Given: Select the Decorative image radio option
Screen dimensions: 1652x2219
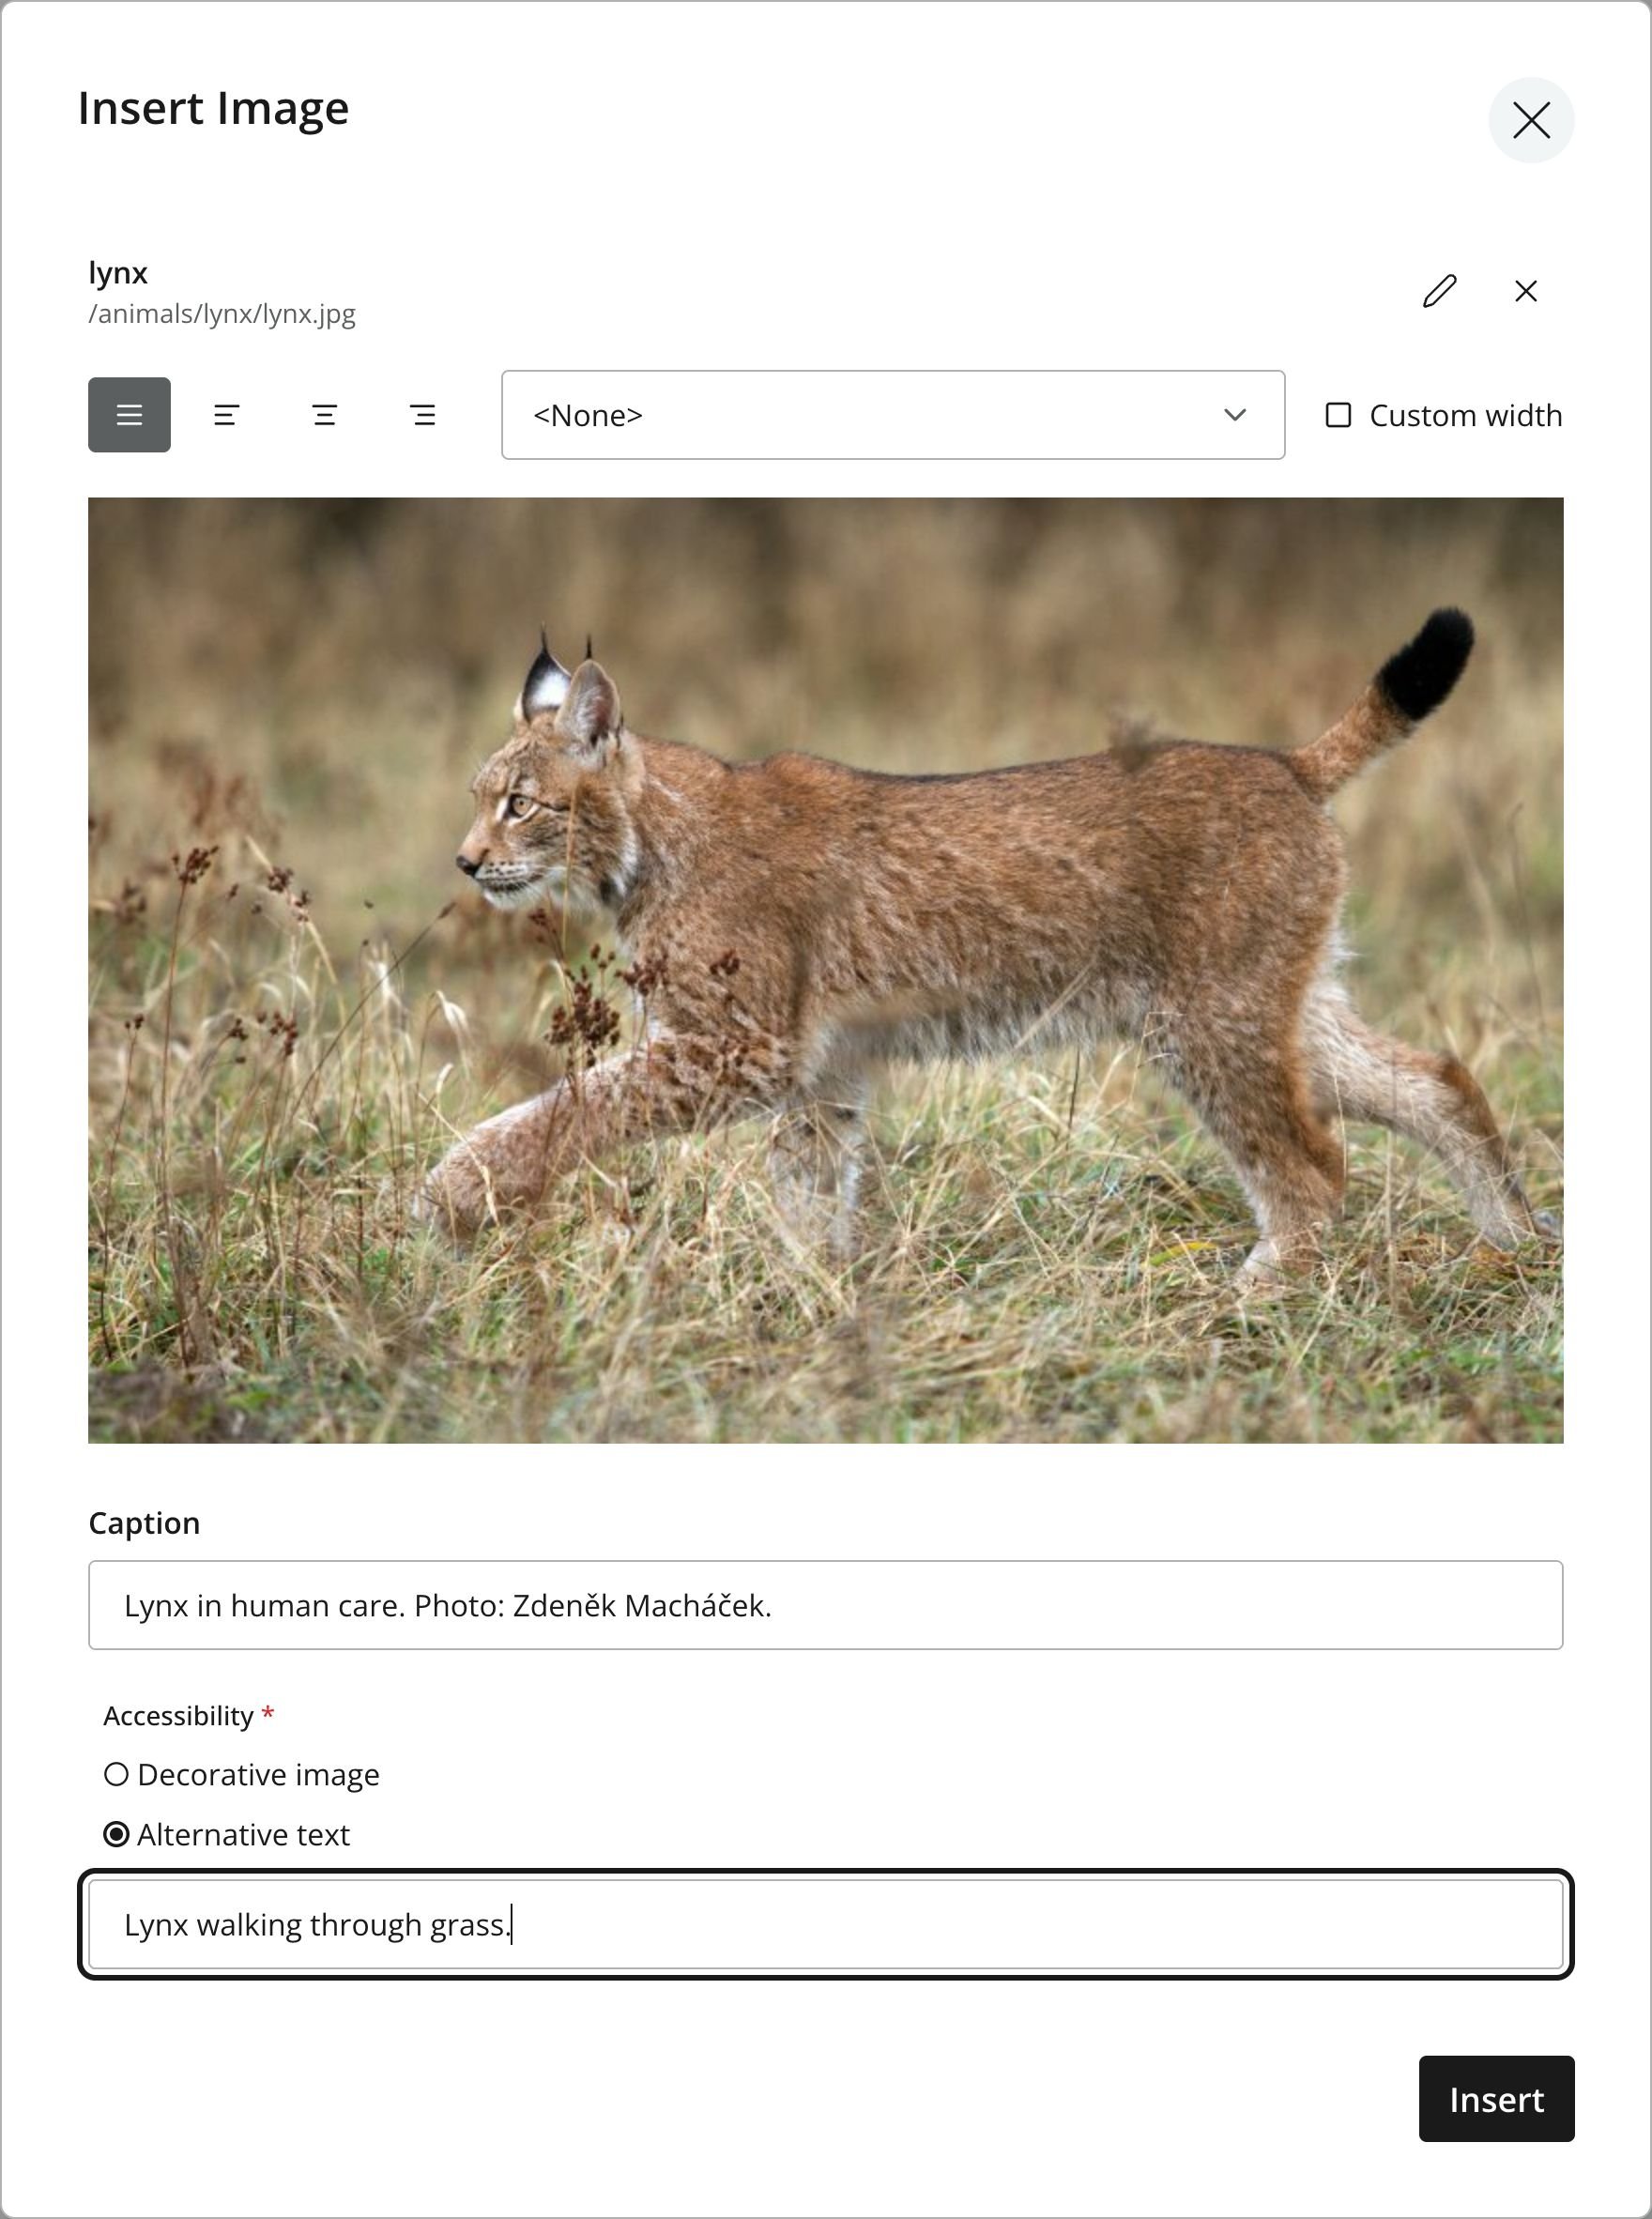Looking at the screenshot, I should pos(117,1775).
